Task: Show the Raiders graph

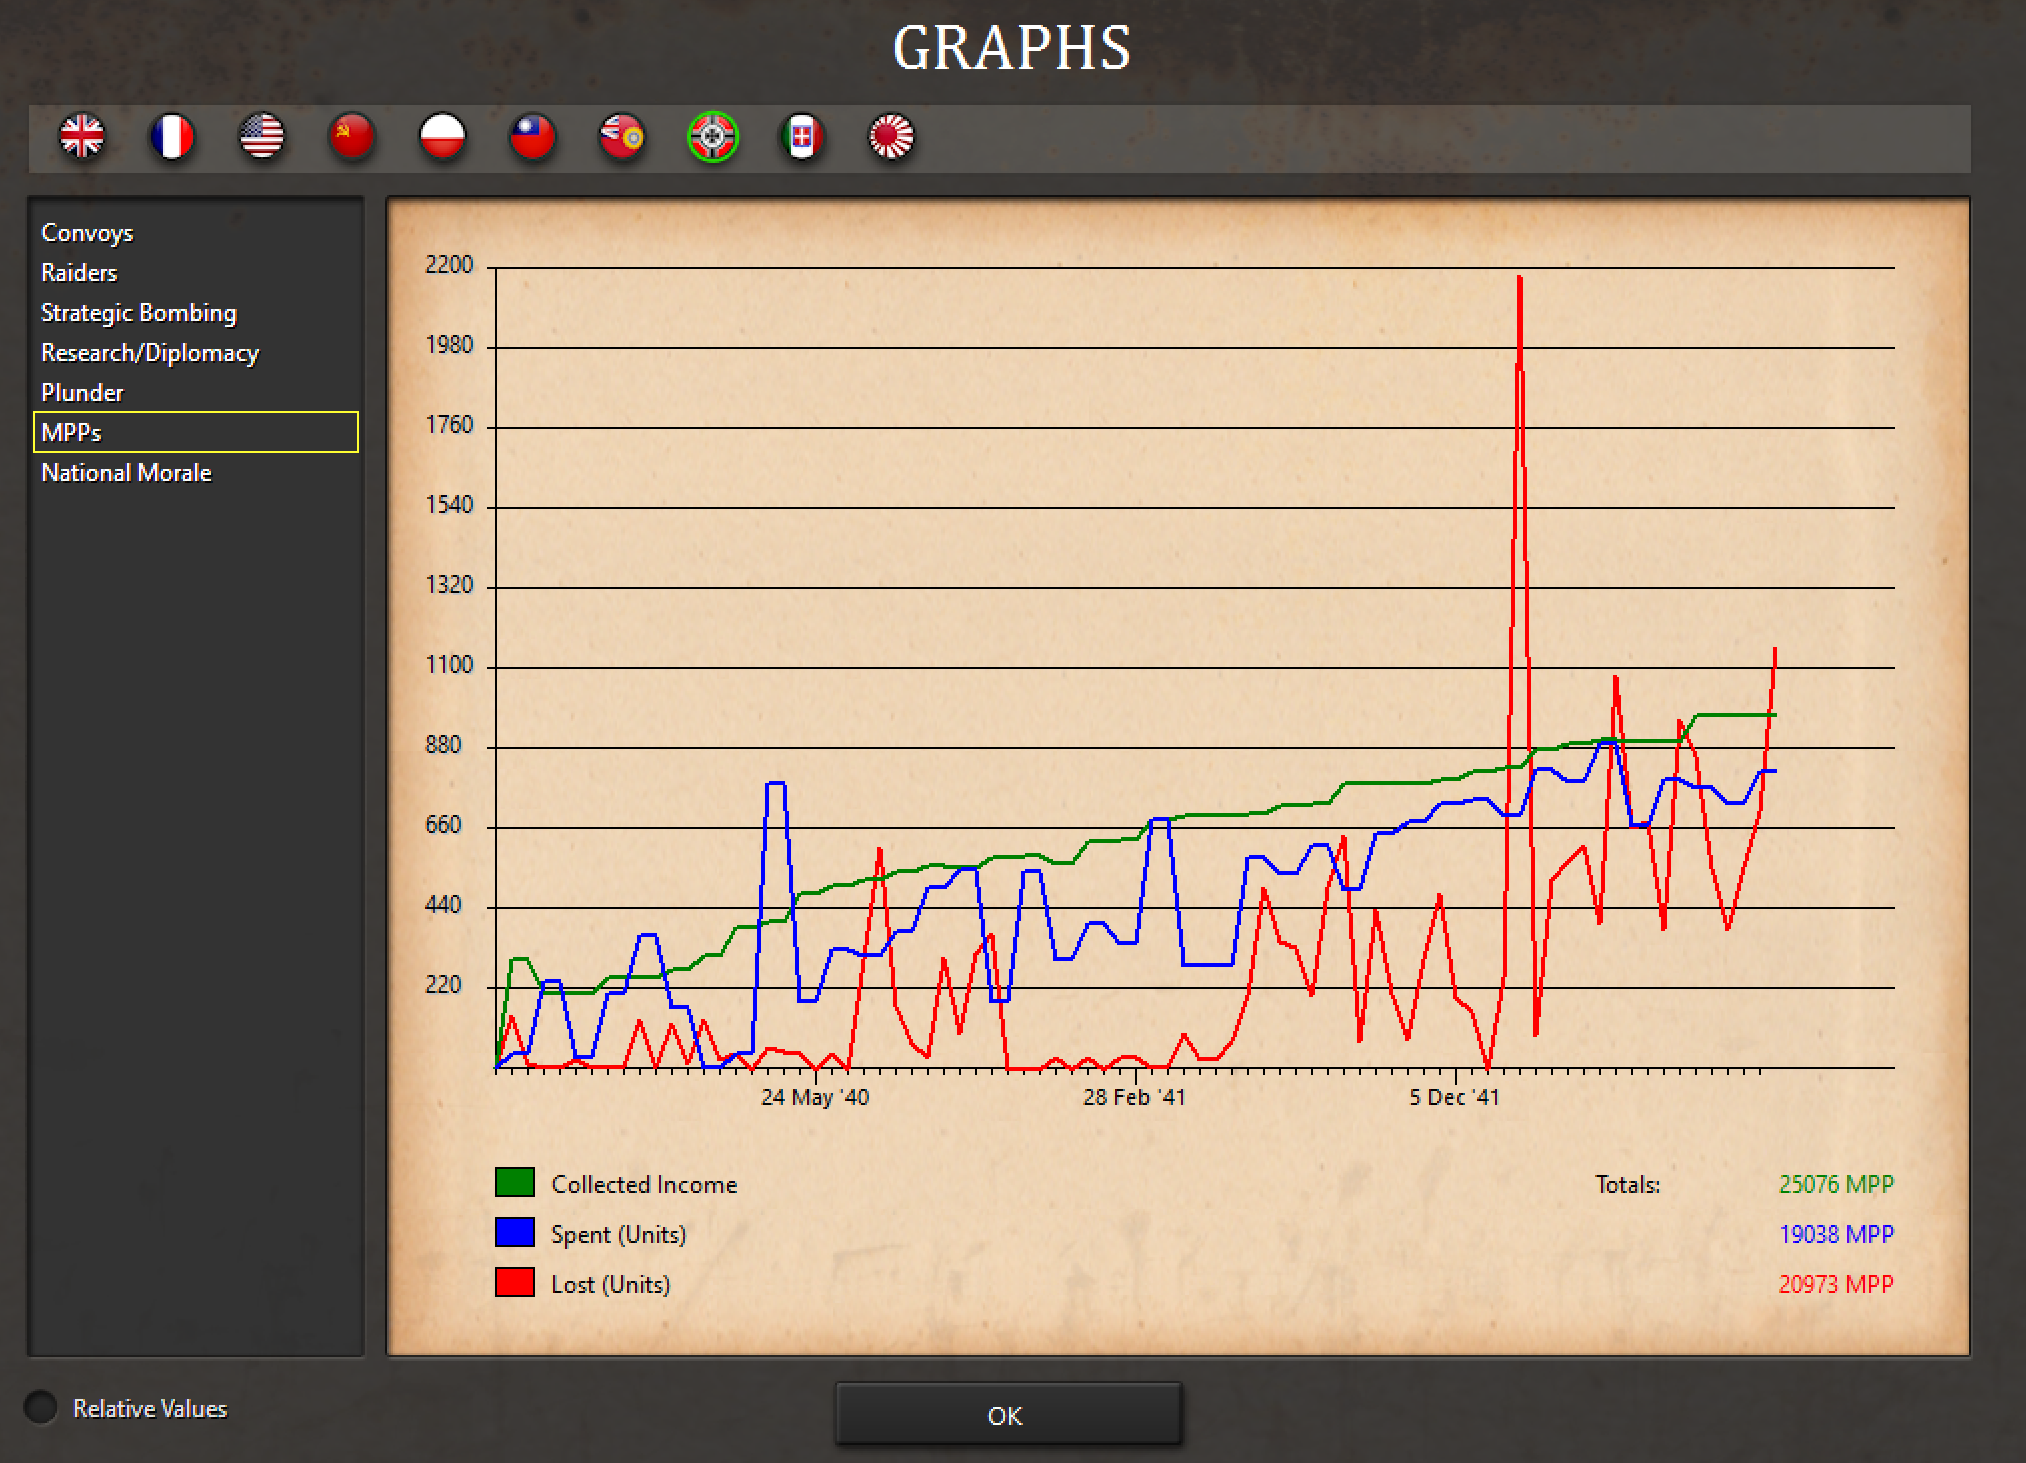Action: click(79, 273)
